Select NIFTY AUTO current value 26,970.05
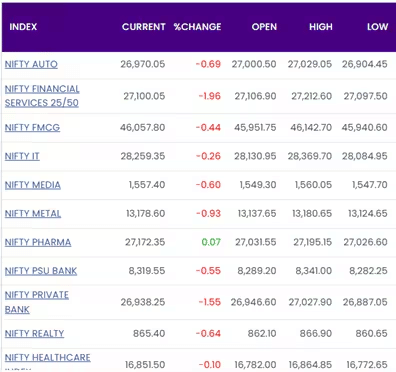 (x=143, y=64)
